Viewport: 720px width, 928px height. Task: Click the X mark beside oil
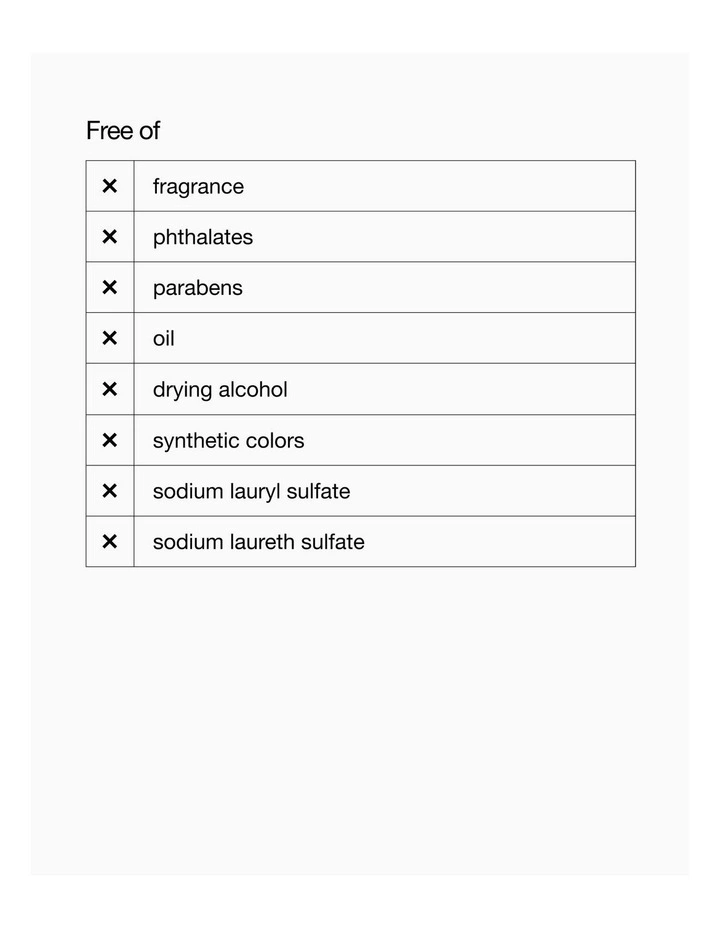tap(109, 338)
